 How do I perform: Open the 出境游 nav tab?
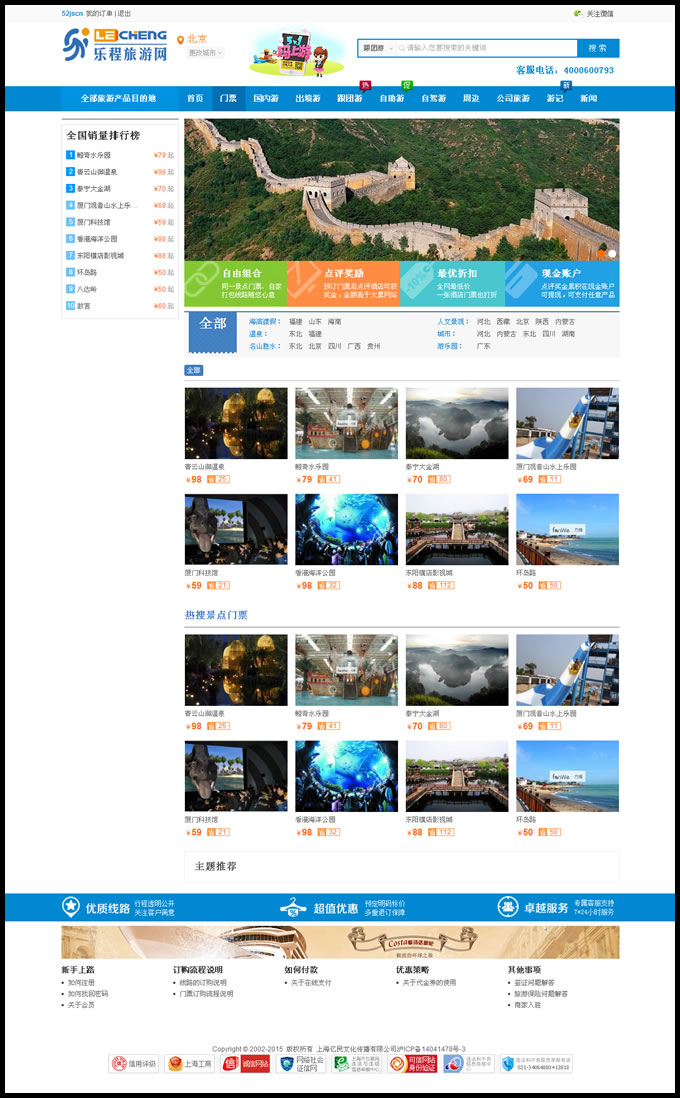pos(308,98)
